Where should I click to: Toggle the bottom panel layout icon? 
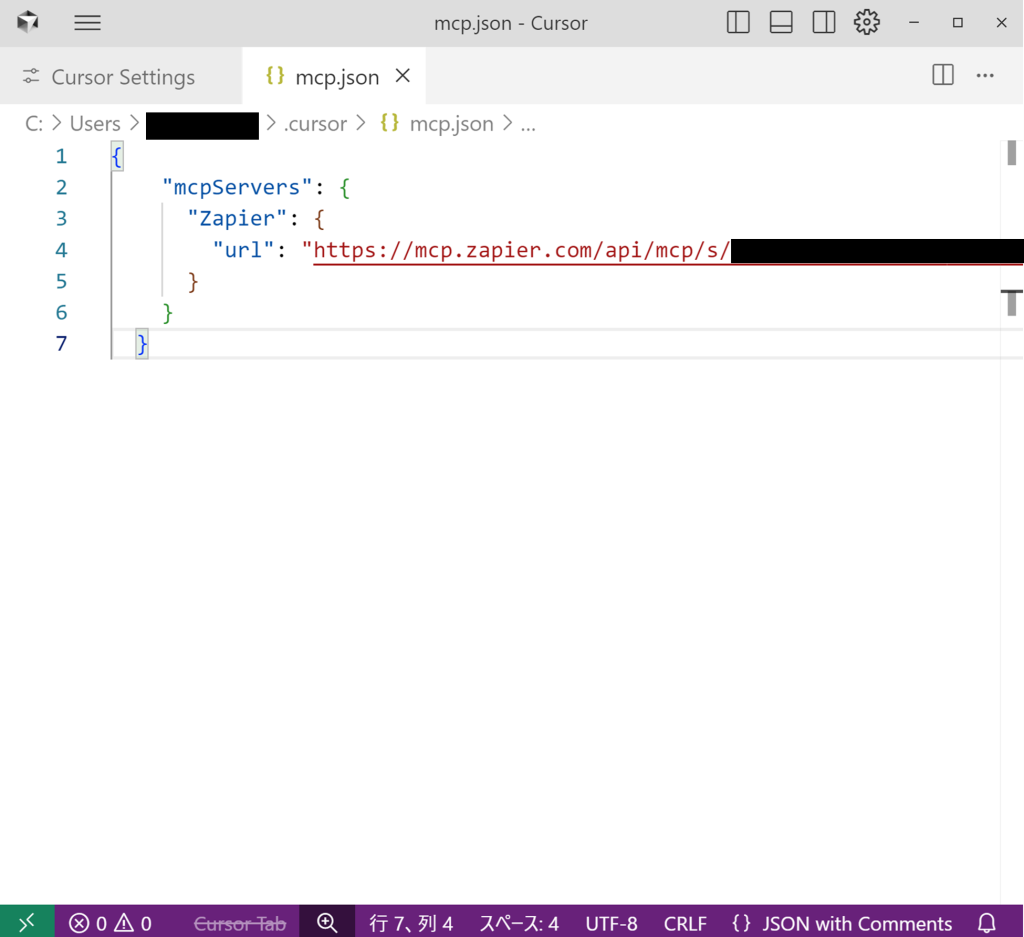(781, 23)
